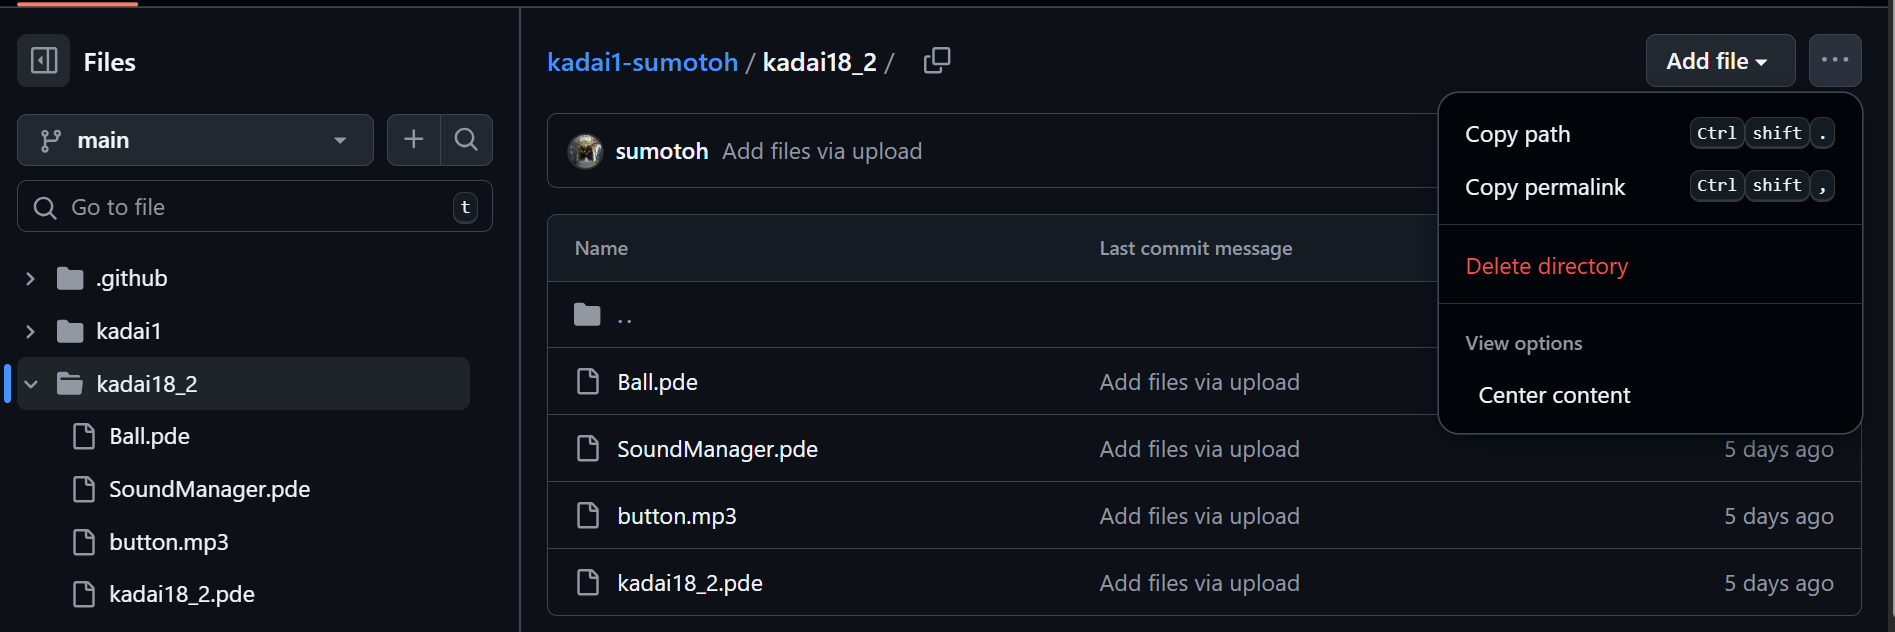
Task: Expand the kadai1 folder chevron
Action: tap(30, 331)
